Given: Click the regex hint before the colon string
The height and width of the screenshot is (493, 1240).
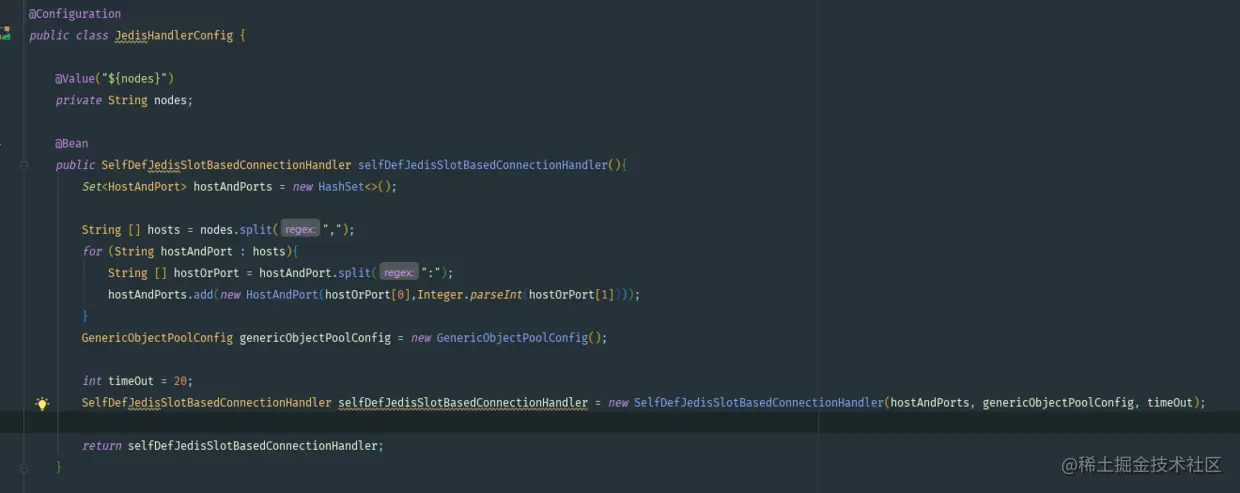Looking at the screenshot, I should (x=398, y=273).
